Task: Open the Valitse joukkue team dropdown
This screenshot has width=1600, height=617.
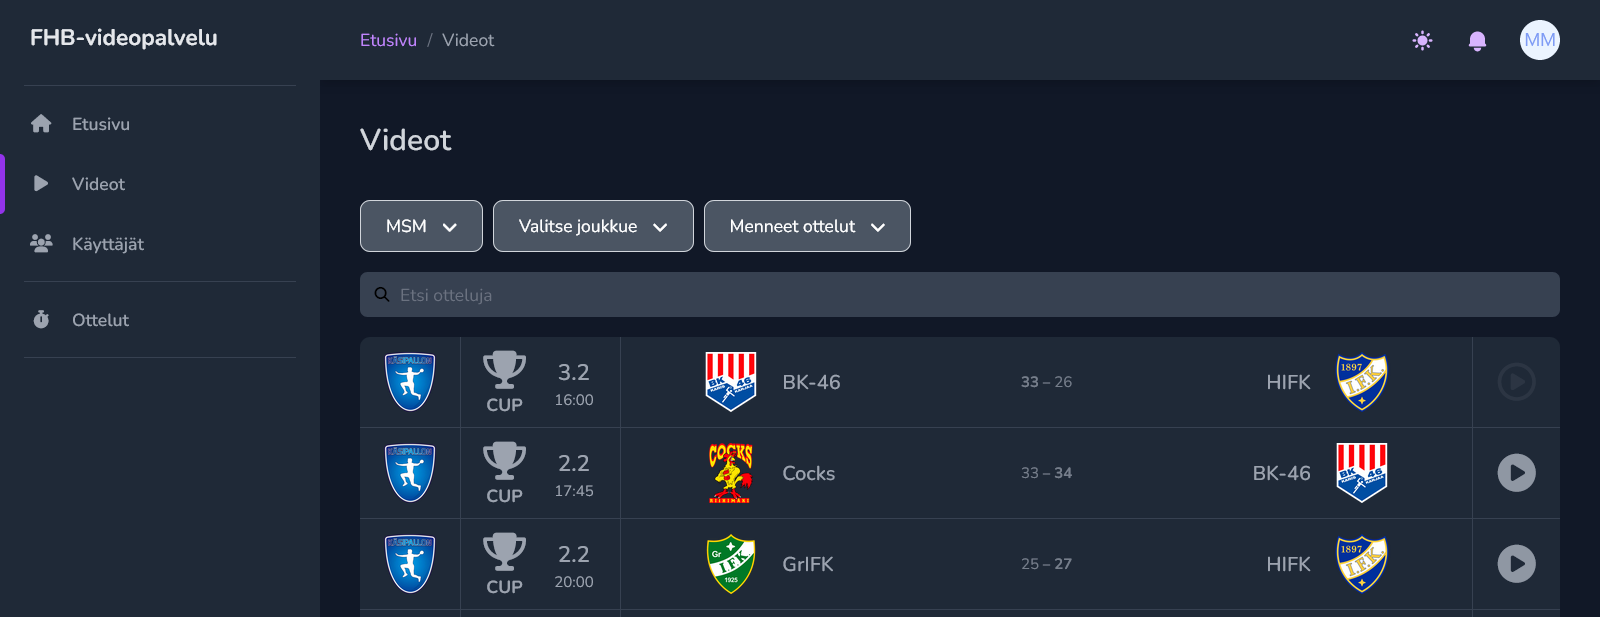Action: (x=593, y=226)
